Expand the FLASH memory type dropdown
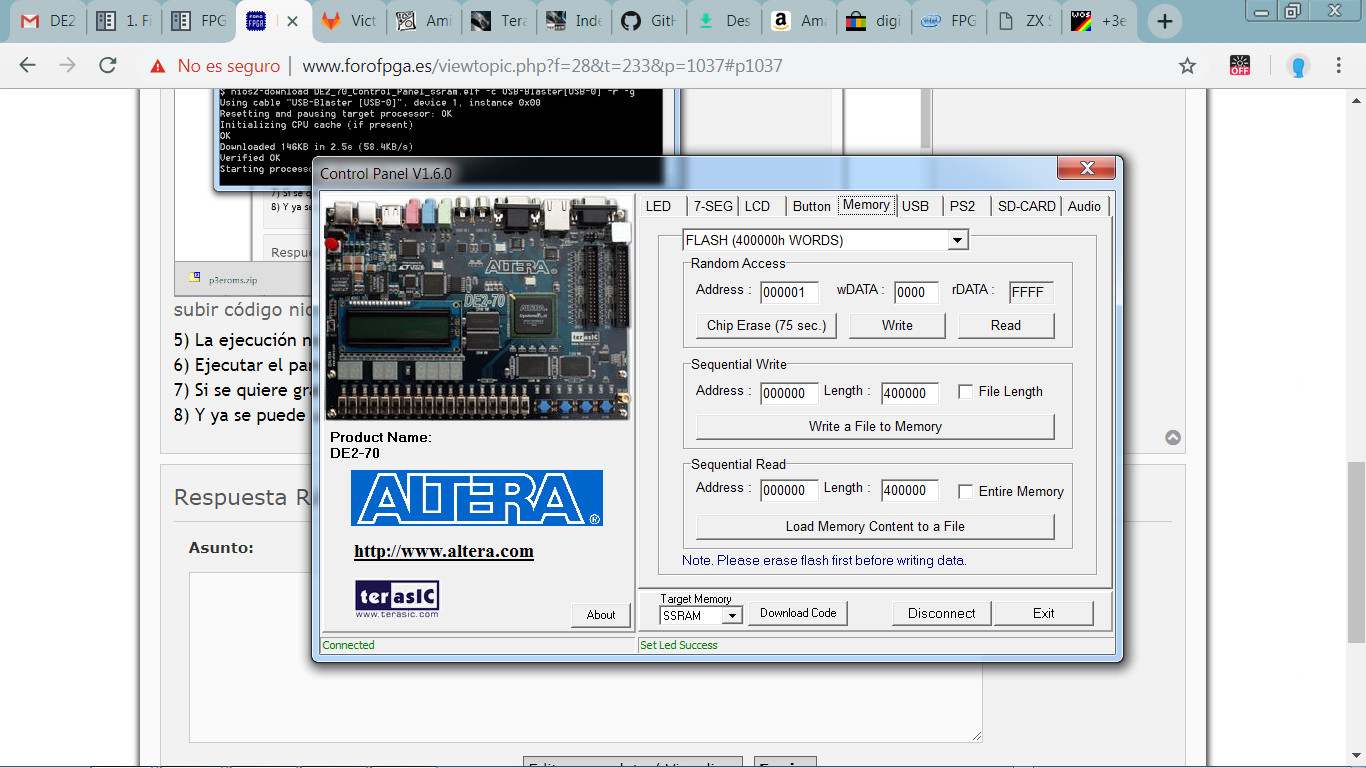The image size is (1366, 768). pos(957,240)
